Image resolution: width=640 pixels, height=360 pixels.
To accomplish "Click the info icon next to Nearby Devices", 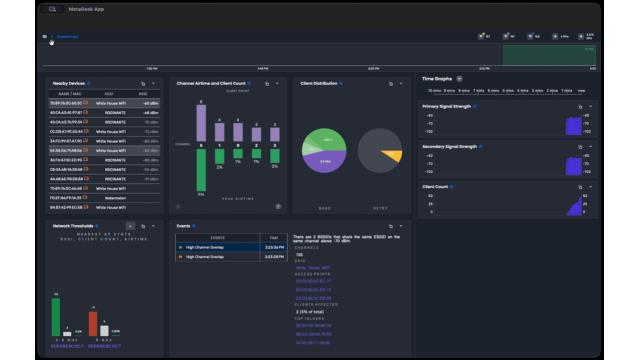I will click(89, 84).
